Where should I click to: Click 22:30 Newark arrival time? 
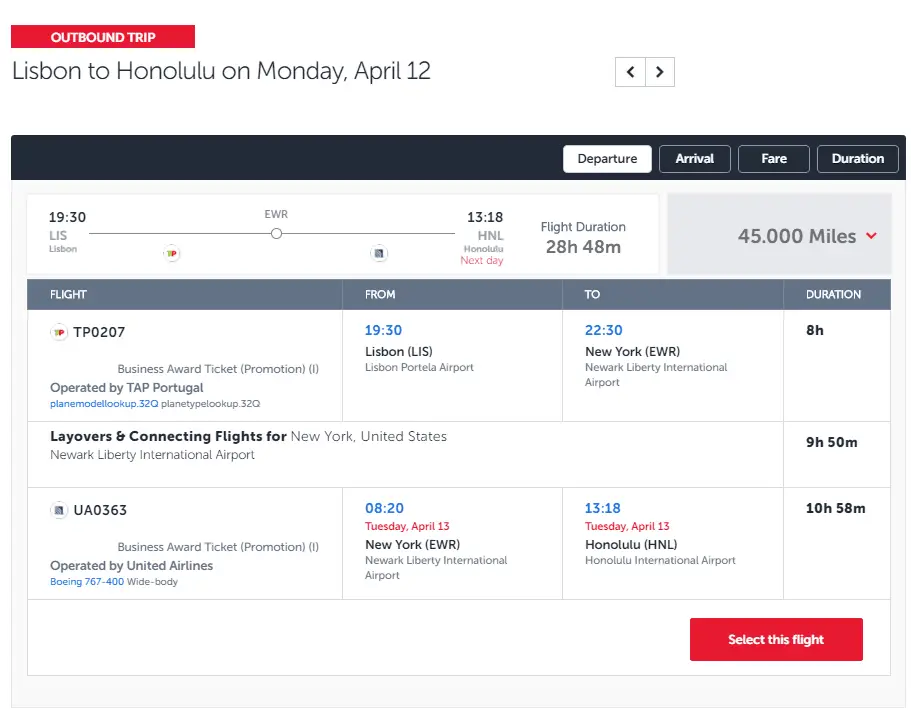pos(603,330)
